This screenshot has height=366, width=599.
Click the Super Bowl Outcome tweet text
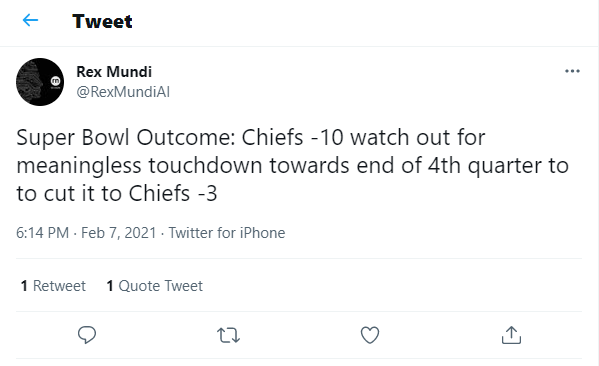click(x=293, y=165)
